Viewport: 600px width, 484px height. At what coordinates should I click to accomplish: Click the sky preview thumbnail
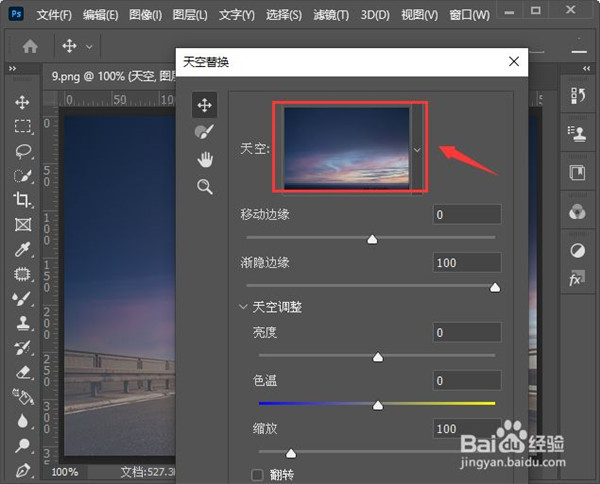346,147
